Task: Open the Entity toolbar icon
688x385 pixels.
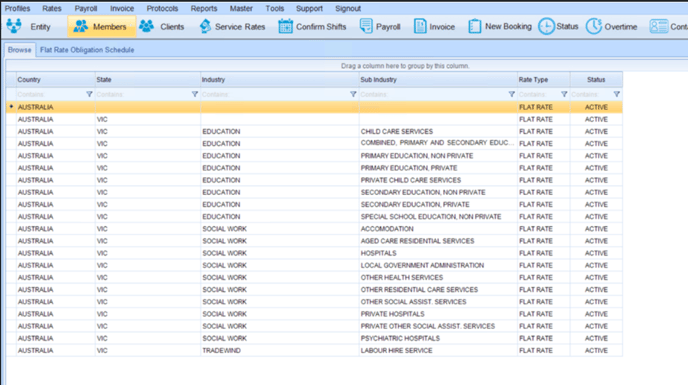Action: (14, 26)
